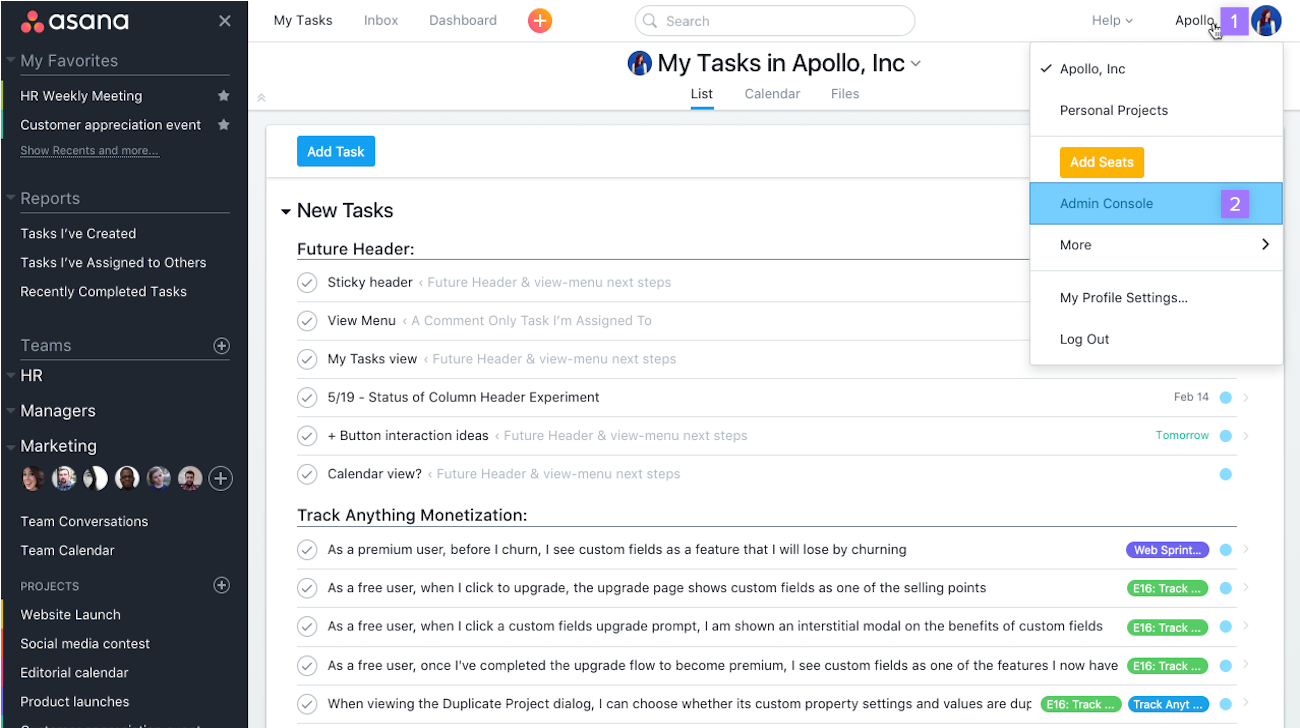The width and height of the screenshot is (1300, 728).
Task: Complete the Duplicate Project dialog task
Action: click(x=307, y=704)
